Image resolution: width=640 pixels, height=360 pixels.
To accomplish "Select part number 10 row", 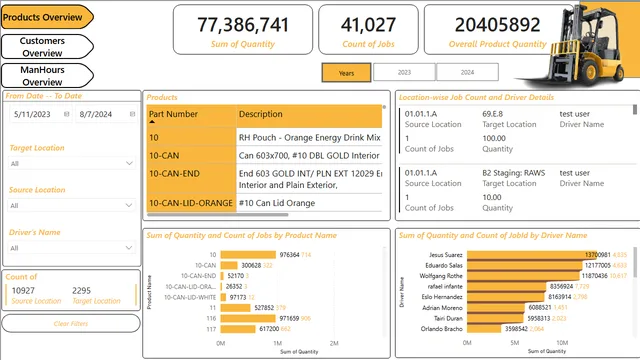I will click(x=191, y=138).
